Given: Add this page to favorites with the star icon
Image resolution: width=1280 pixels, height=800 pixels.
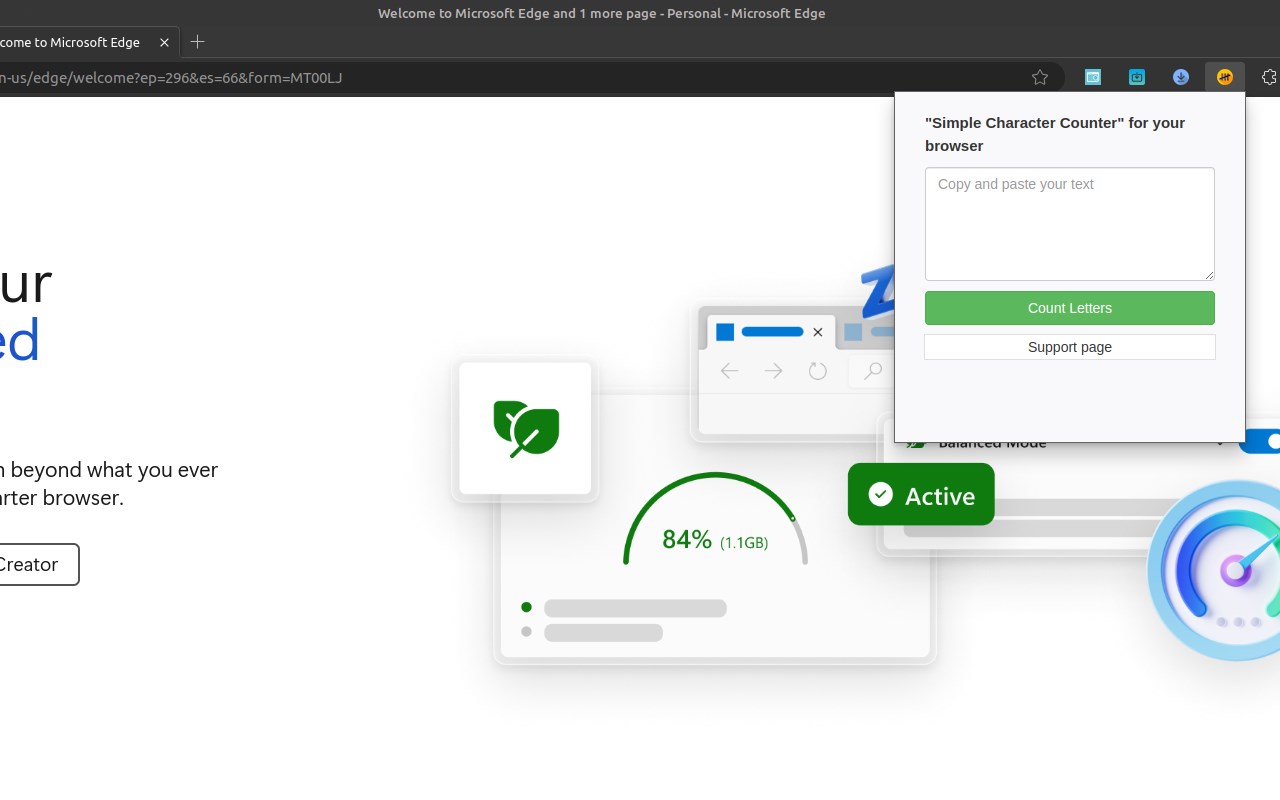Looking at the screenshot, I should [1040, 77].
